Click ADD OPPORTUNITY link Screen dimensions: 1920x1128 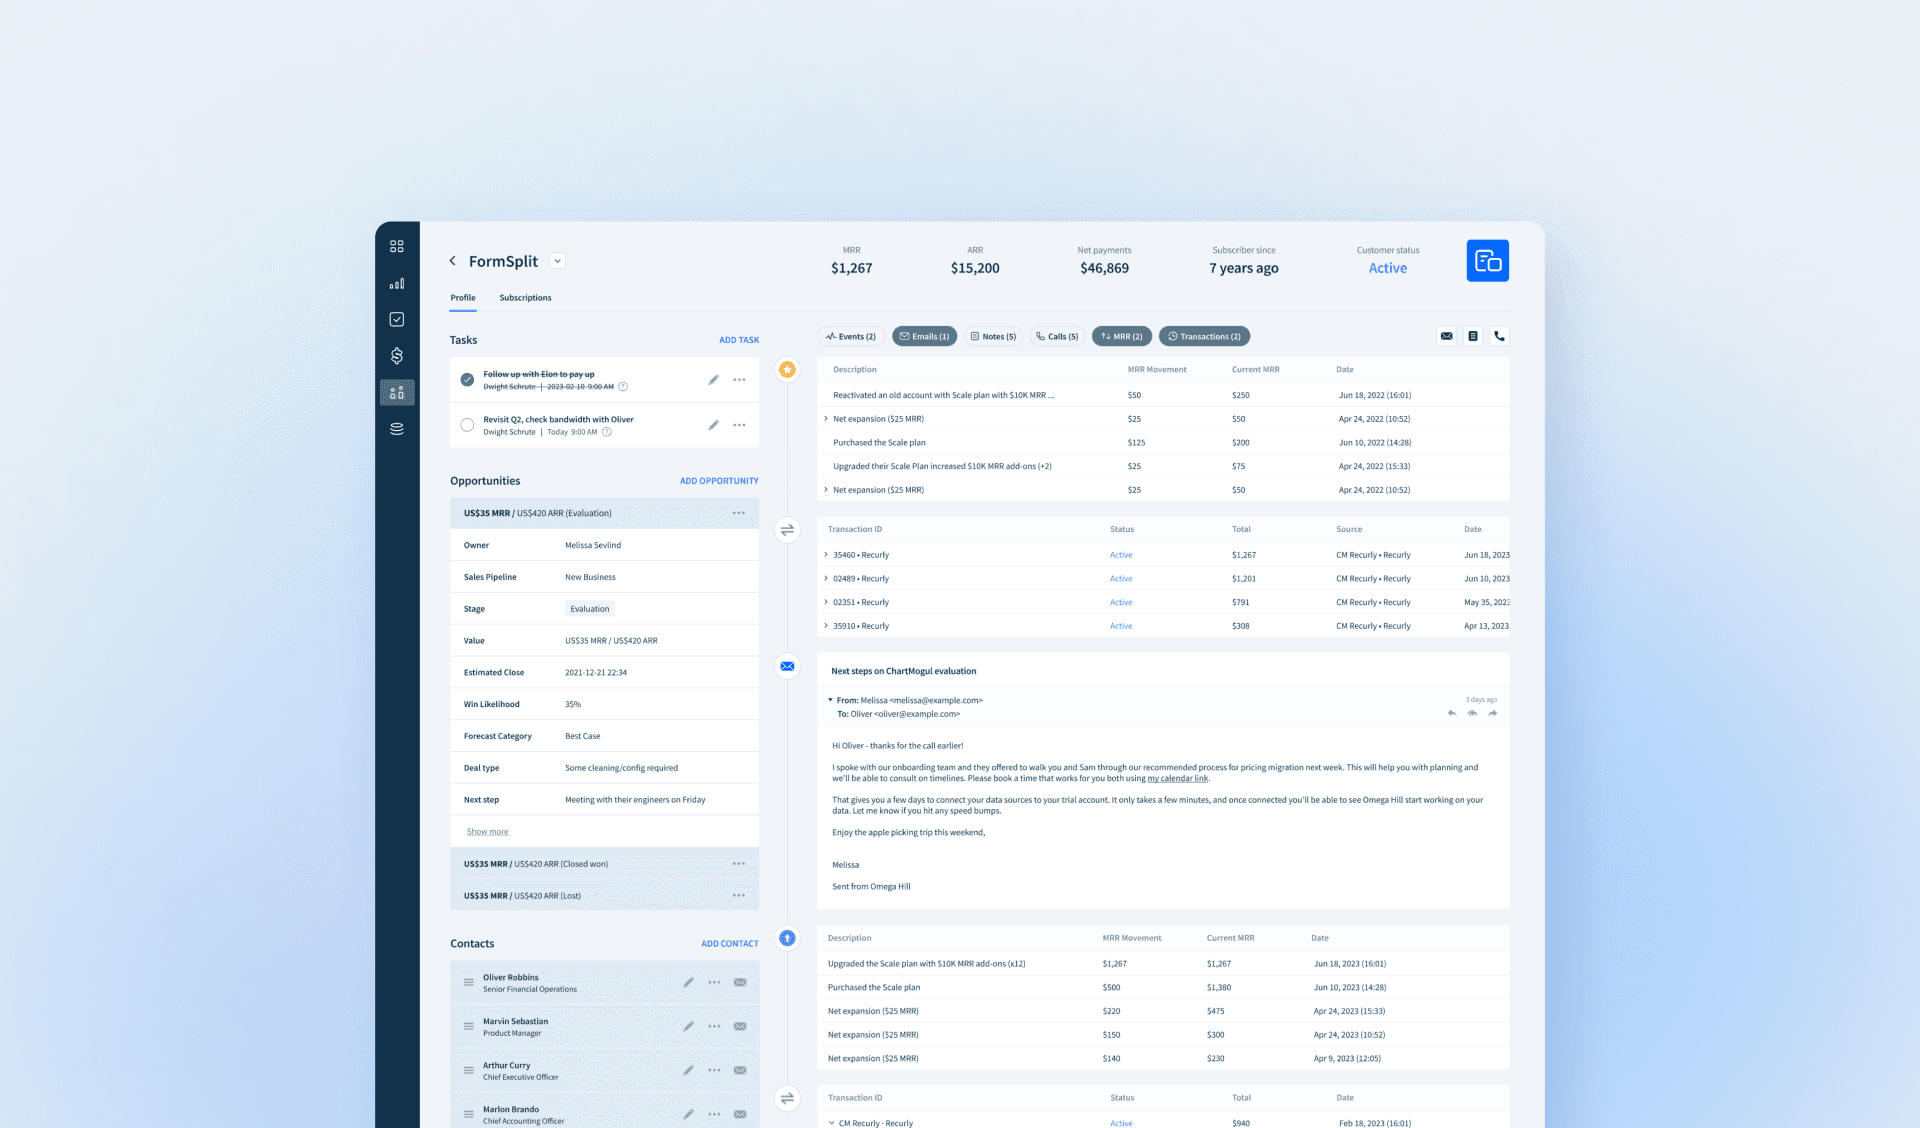click(719, 481)
